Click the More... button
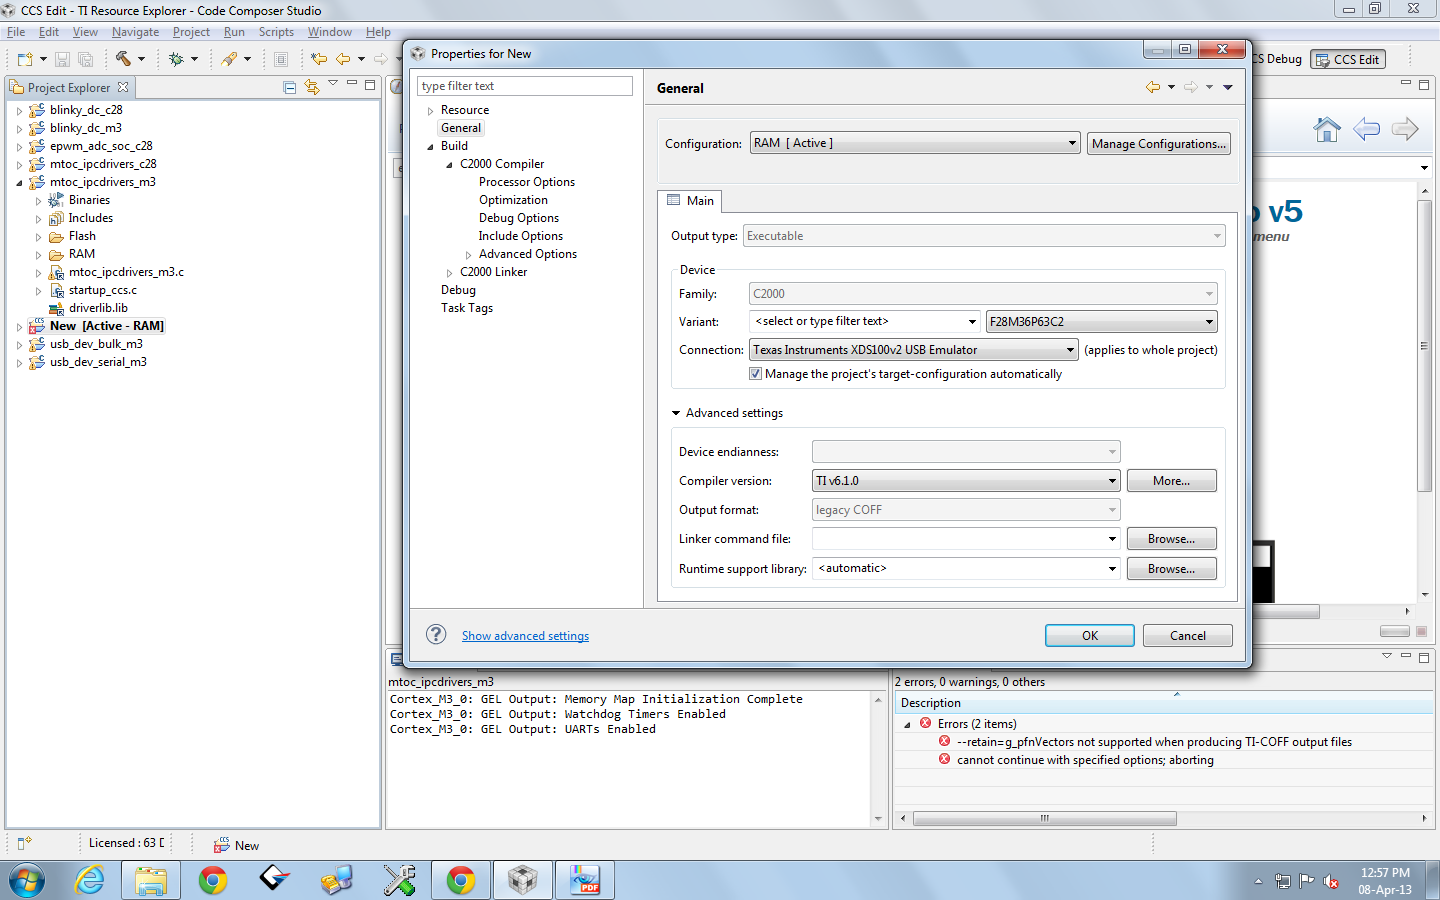1440x900 pixels. (x=1172, y=481)
